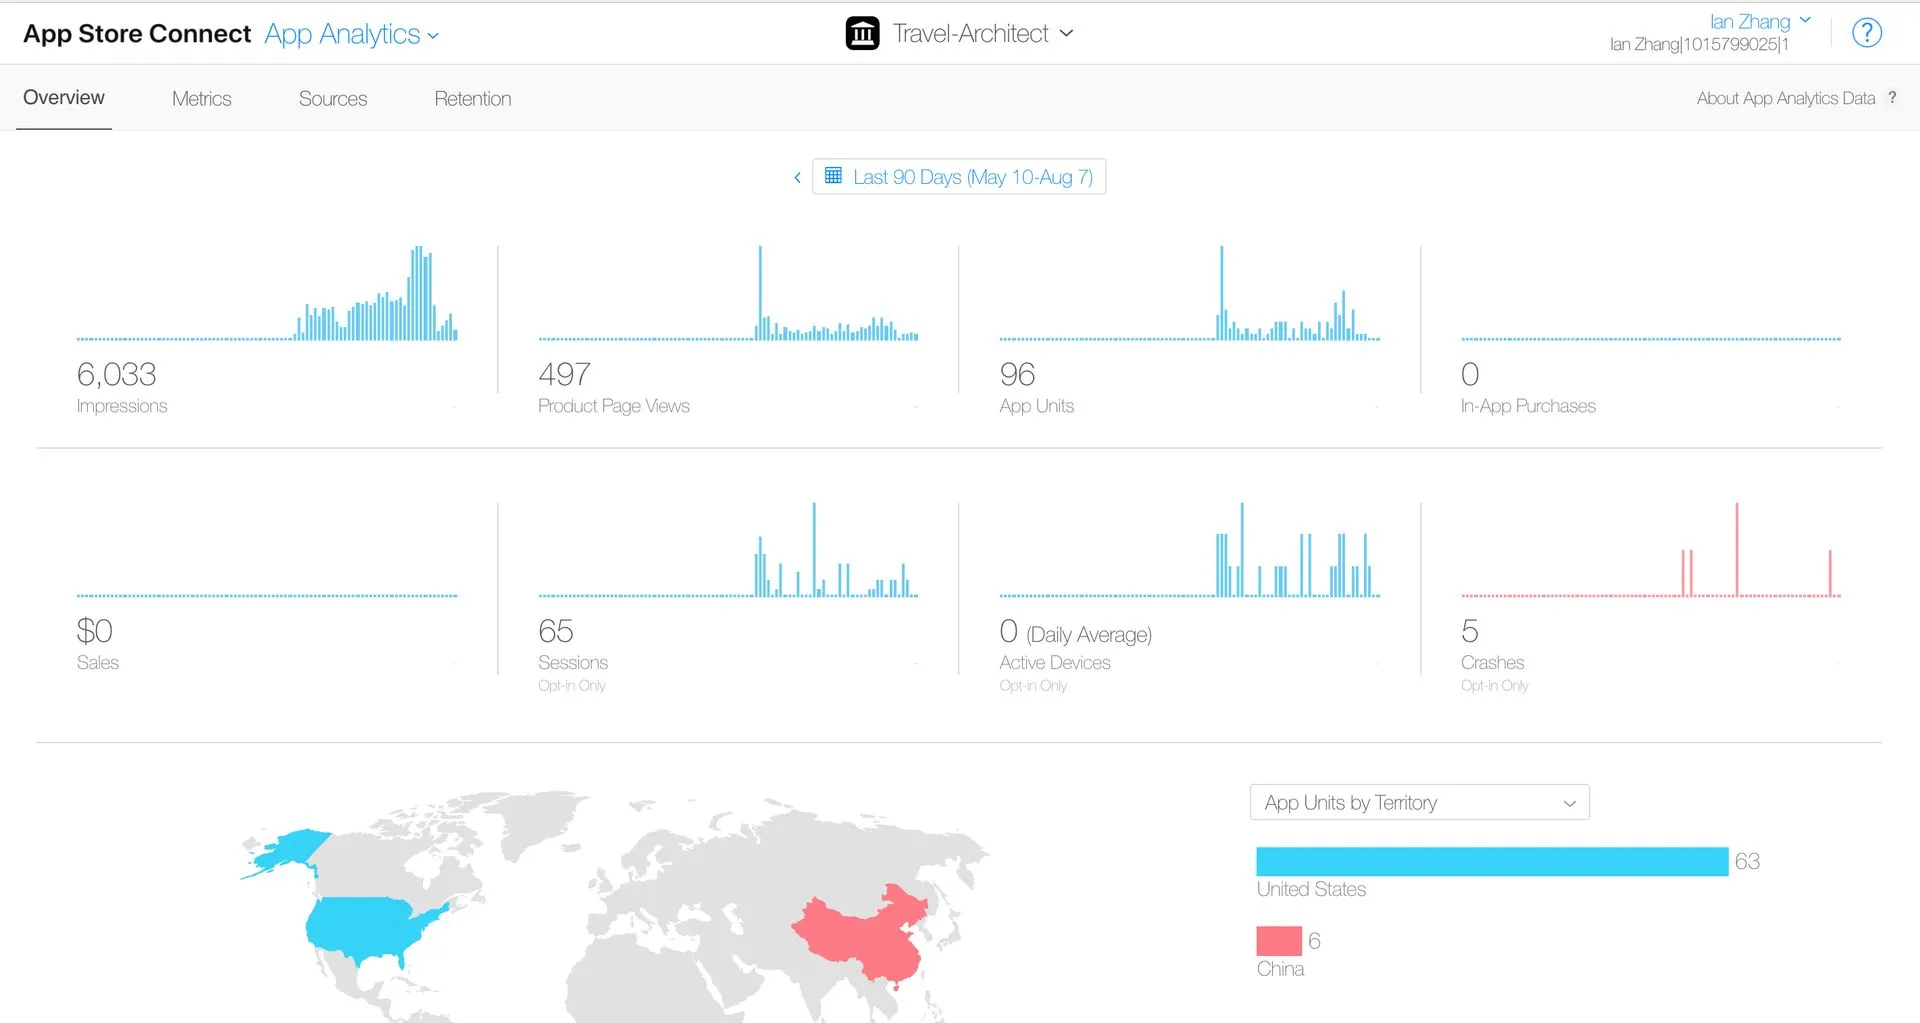The height and width of the screenshot is (1023, 1920).
Task: Open the App Units chart
Action: point(1190,294)
